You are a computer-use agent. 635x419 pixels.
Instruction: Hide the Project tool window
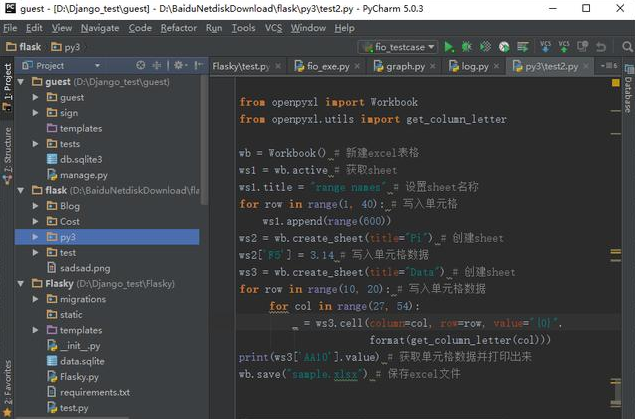(x=197, y=66)
